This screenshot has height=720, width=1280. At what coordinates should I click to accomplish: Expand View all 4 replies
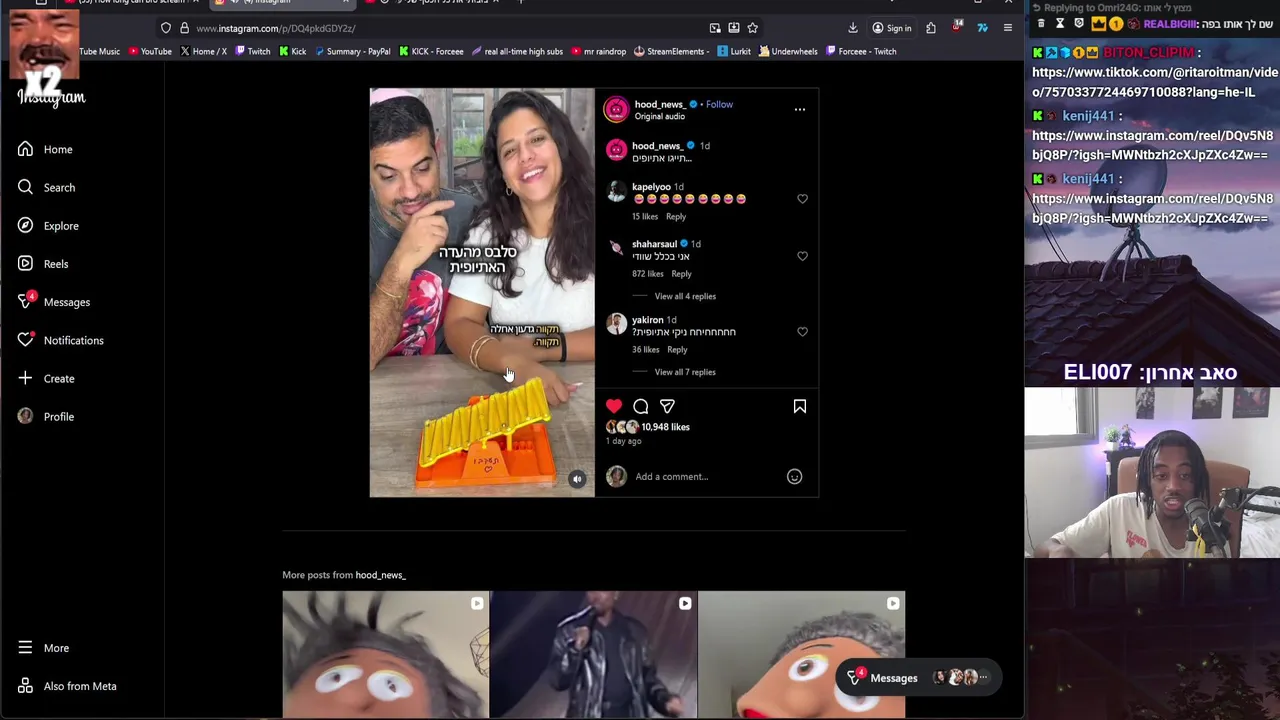(x=685, y=296)
